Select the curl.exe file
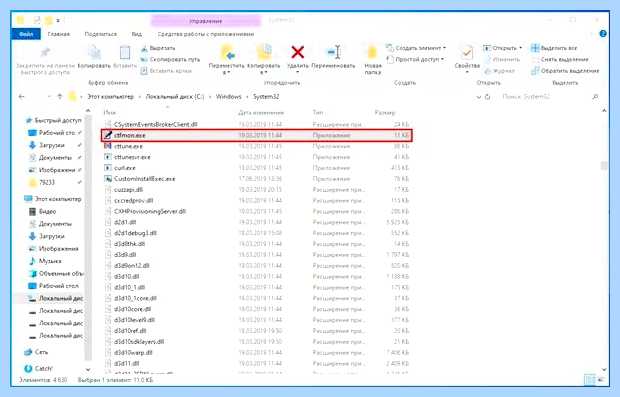The image size is (620, 397). pyautogui.click(x=257, y=168)
